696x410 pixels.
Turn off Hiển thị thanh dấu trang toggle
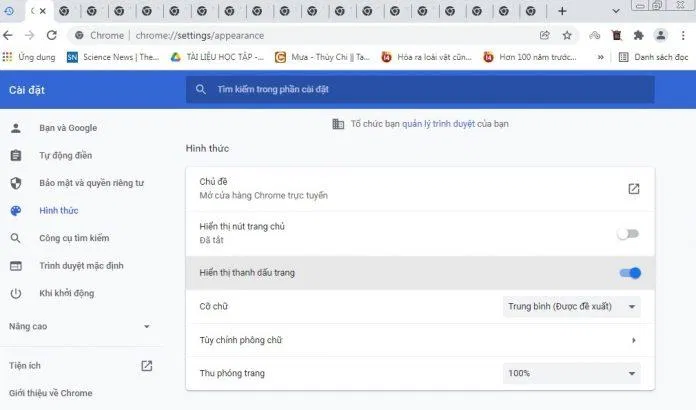[630, 273]
